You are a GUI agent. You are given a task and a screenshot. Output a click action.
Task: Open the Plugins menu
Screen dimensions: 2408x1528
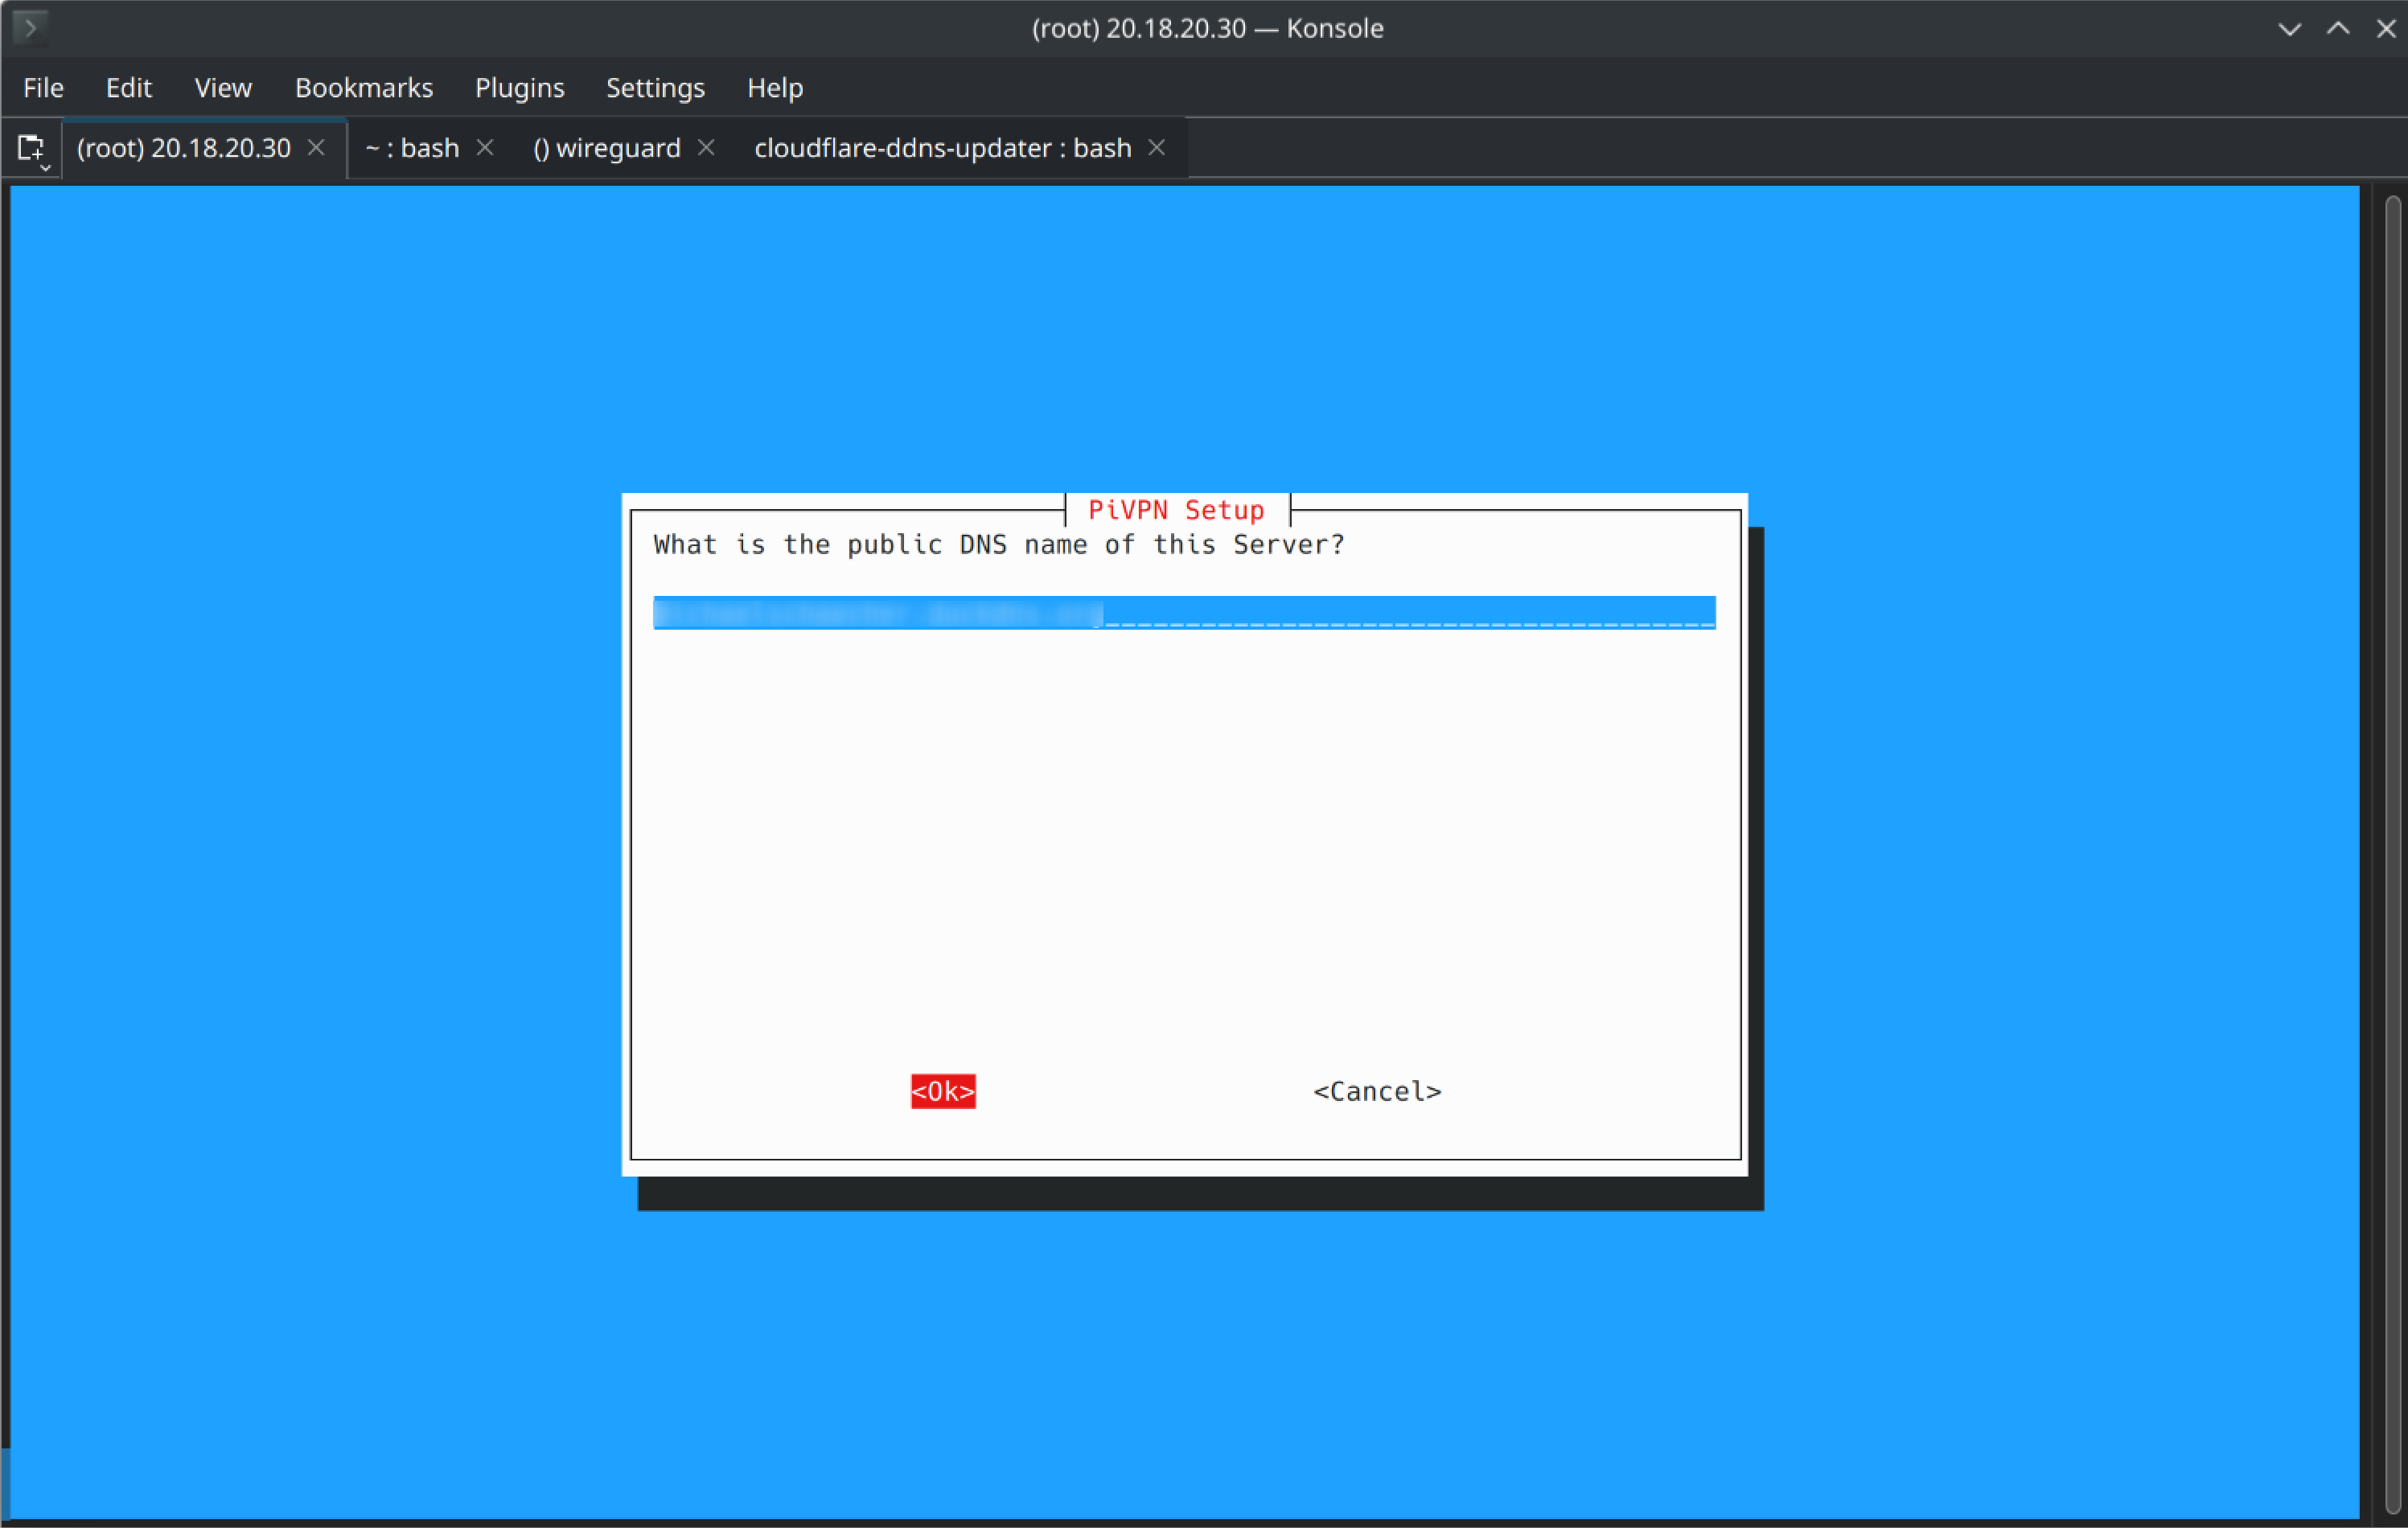pyautogui.click(x=519, y=88)
